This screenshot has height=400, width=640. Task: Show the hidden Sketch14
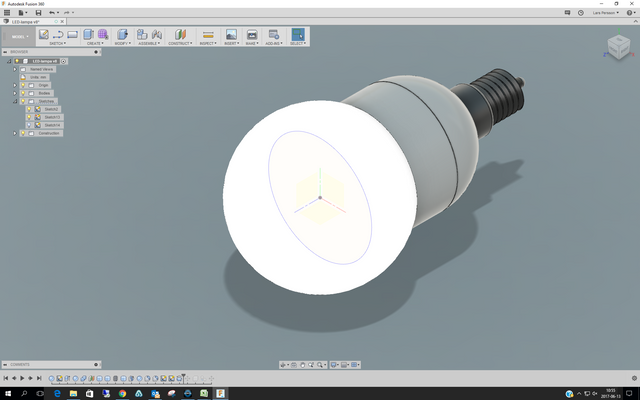click(x=29, y=125)
